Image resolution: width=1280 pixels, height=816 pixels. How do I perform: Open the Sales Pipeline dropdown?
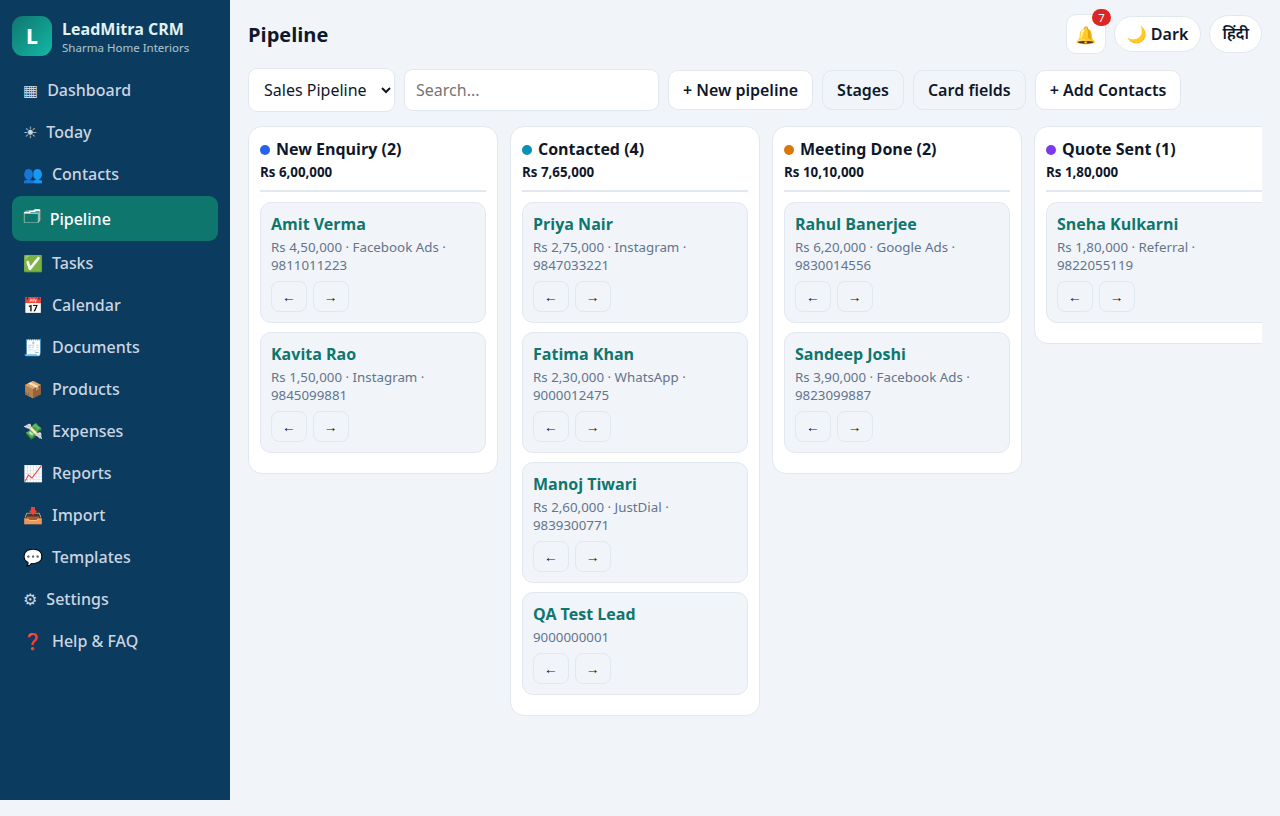pyautogui.click(x=321, y=90)
